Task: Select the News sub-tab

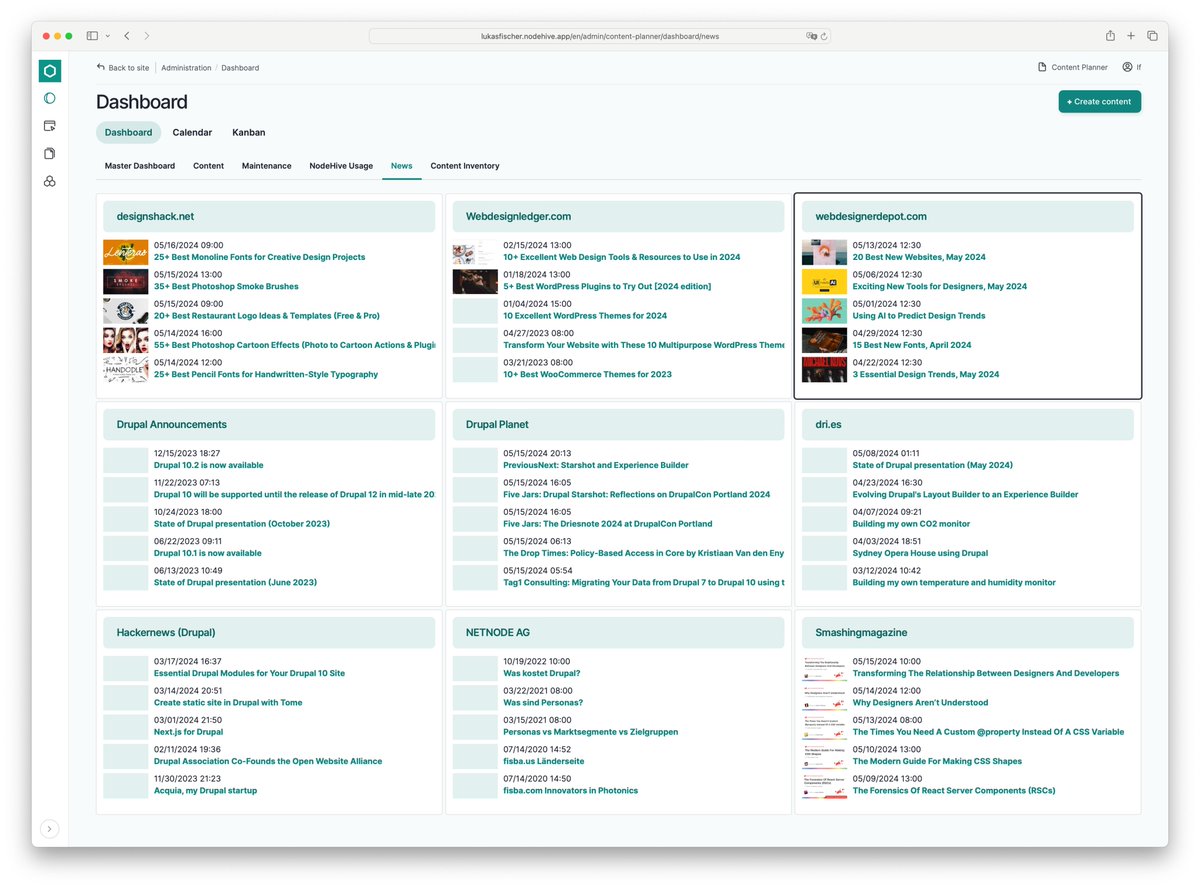Action: [402, 166]
